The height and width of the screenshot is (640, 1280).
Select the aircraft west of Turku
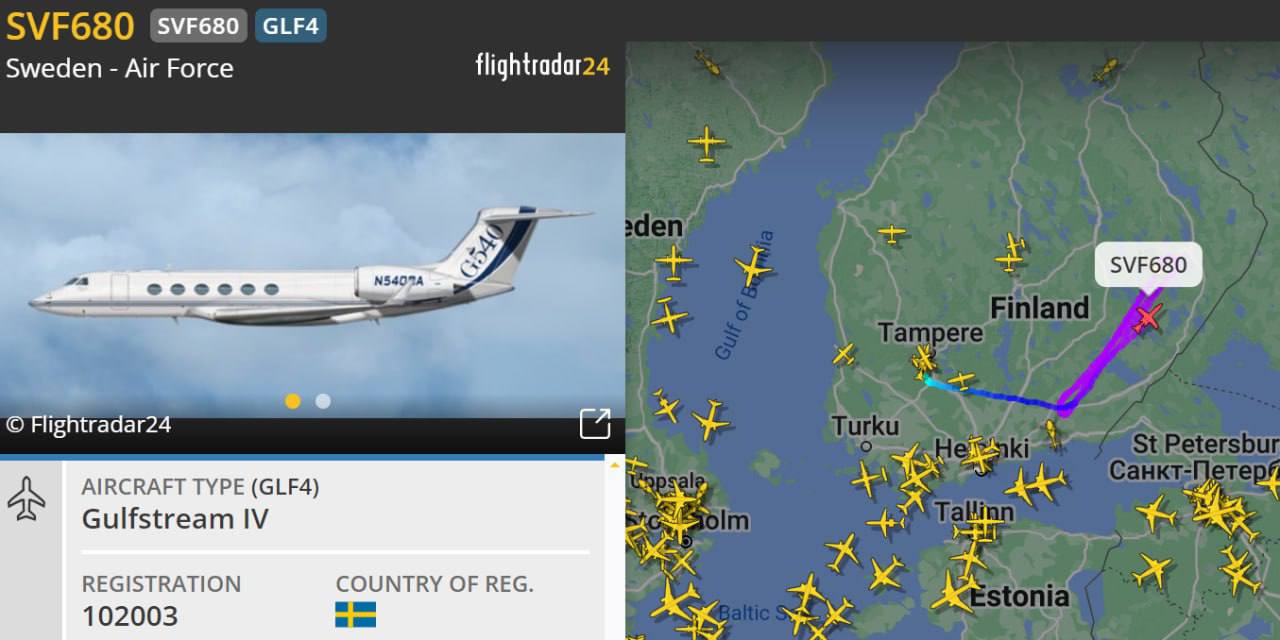[711, 420]
